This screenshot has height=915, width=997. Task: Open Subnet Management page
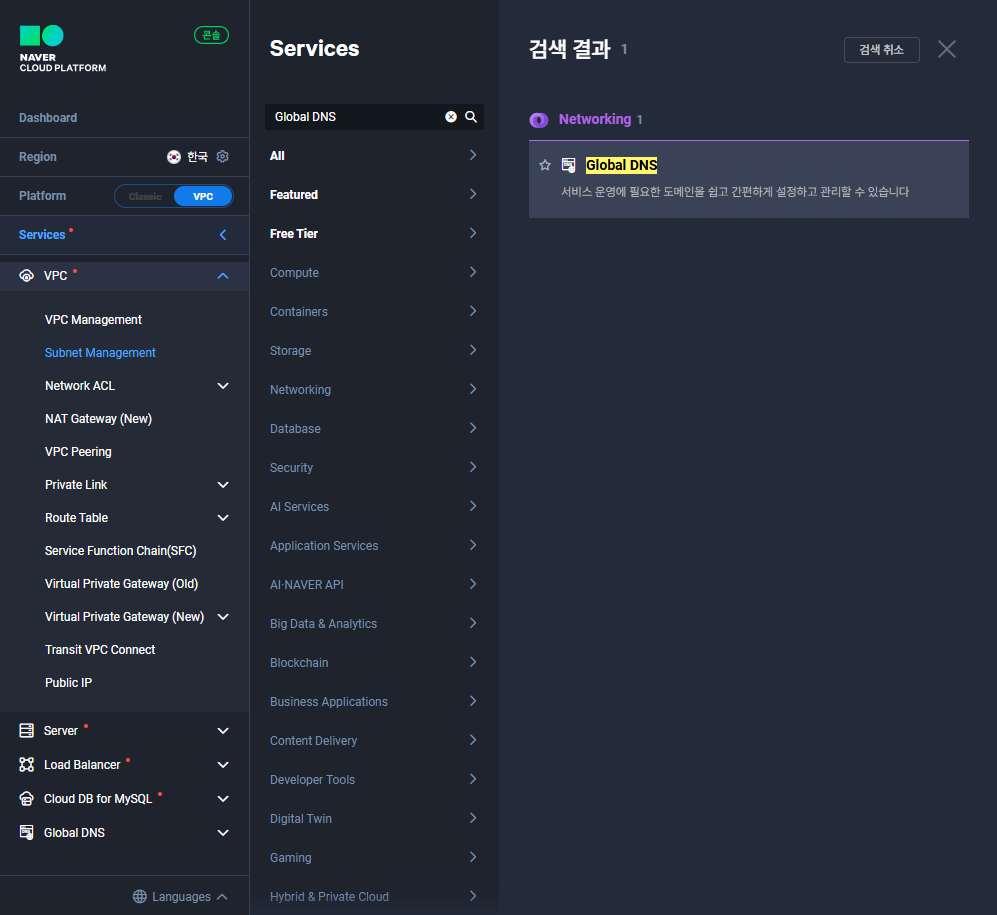[x=100, y=353]
